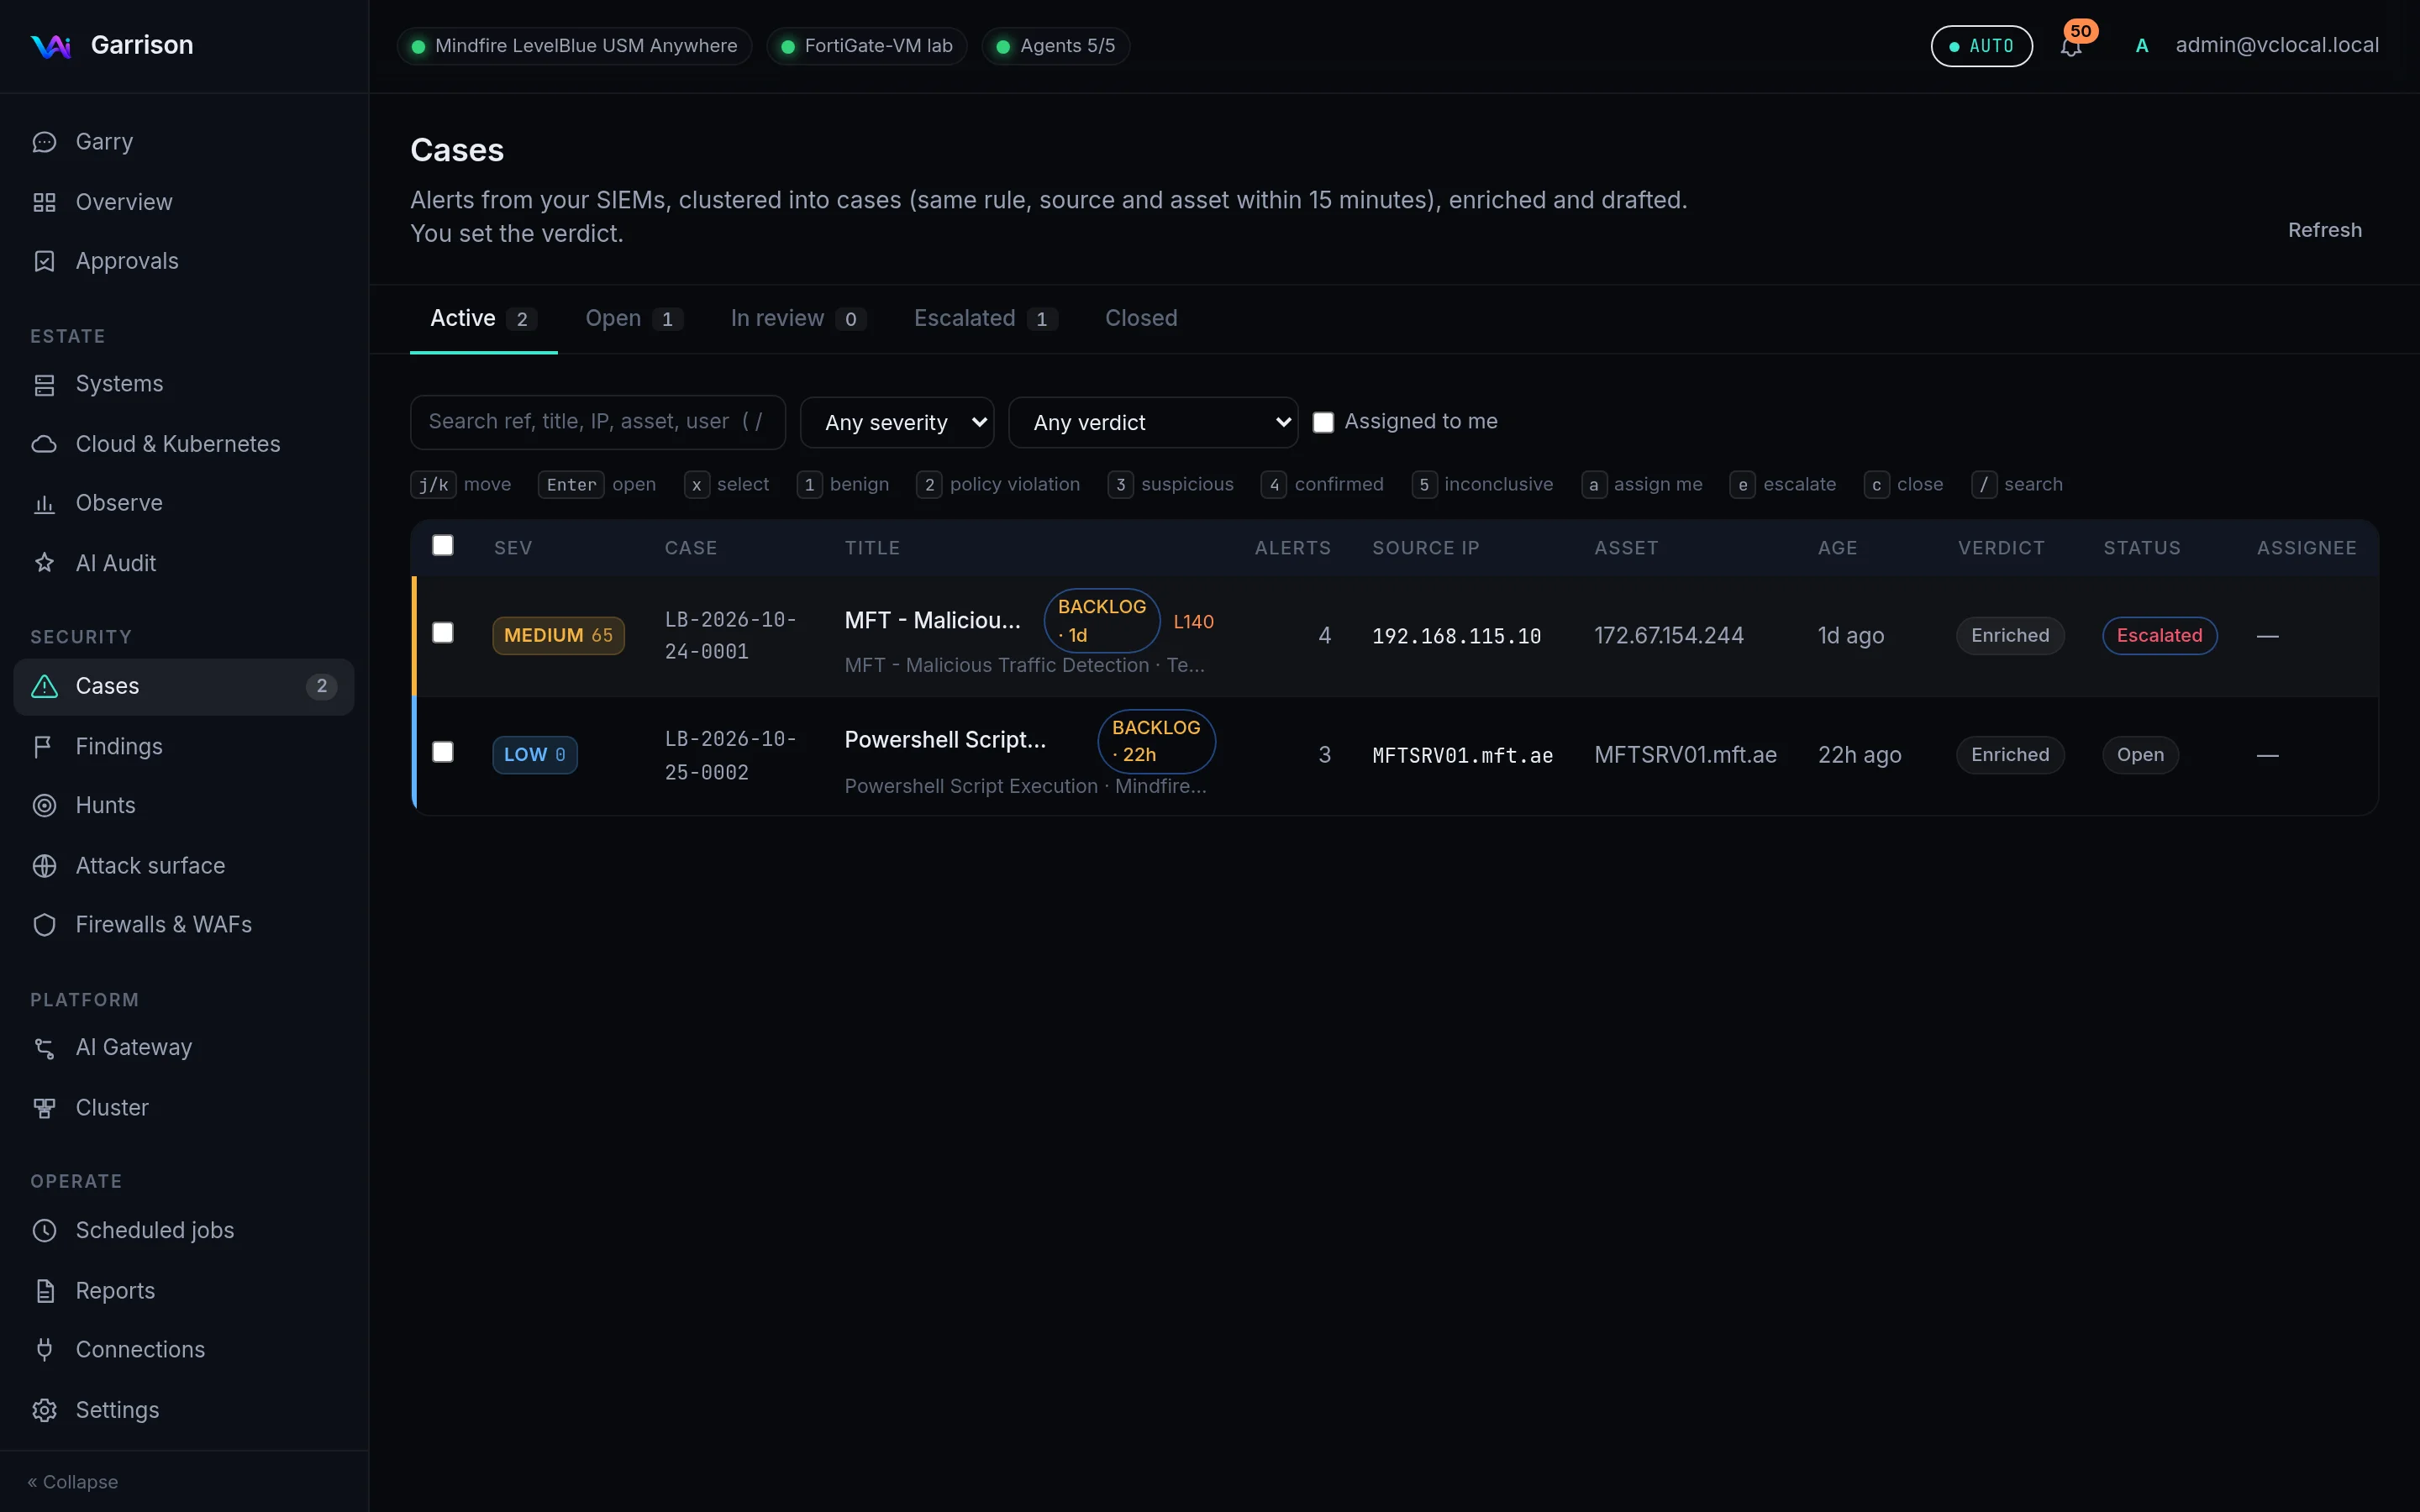2420x1512 pixels.
Task: Click the Refresh button
Action: pyautogui.click(x=2325, y=230)
